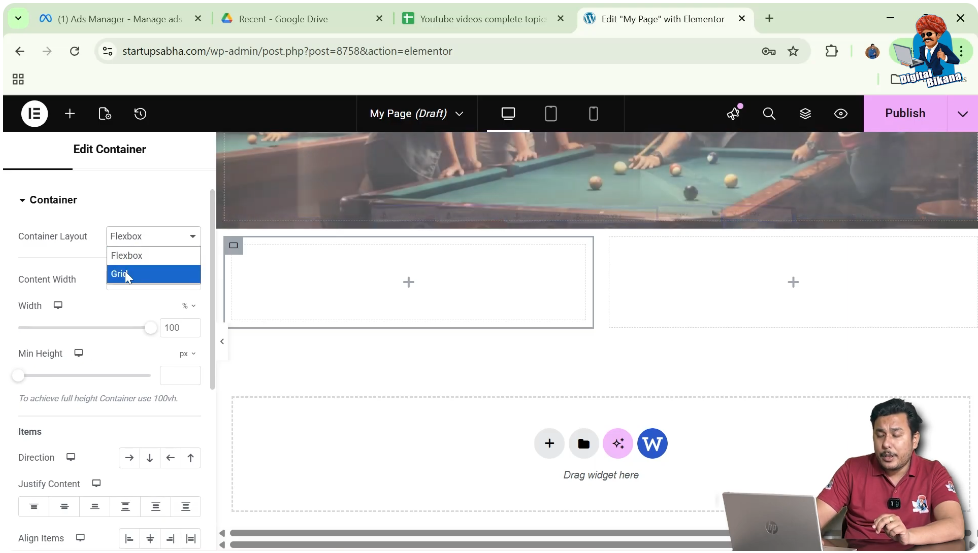Image resolution: width=978 pixels, height=553 pixels.
Task: Set Align Items to center
Action: [x=150, y=538]
